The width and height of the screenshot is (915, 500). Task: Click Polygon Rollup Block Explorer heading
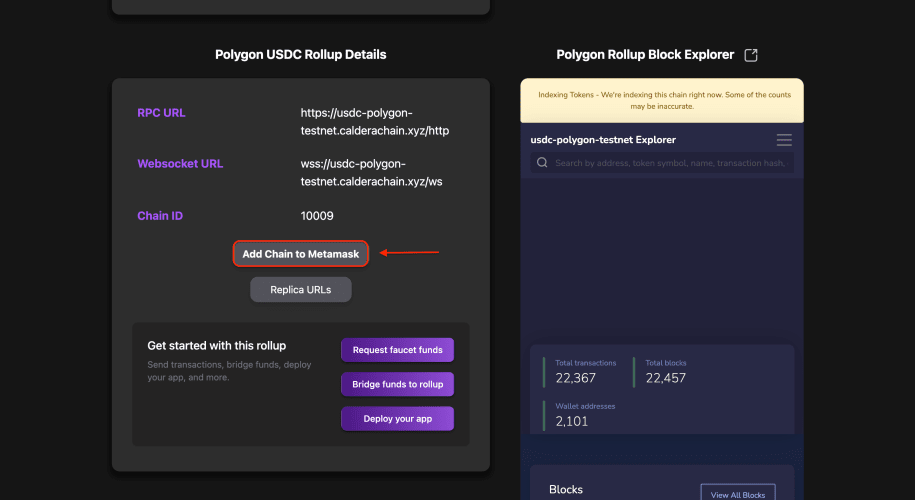click(645, 55)
